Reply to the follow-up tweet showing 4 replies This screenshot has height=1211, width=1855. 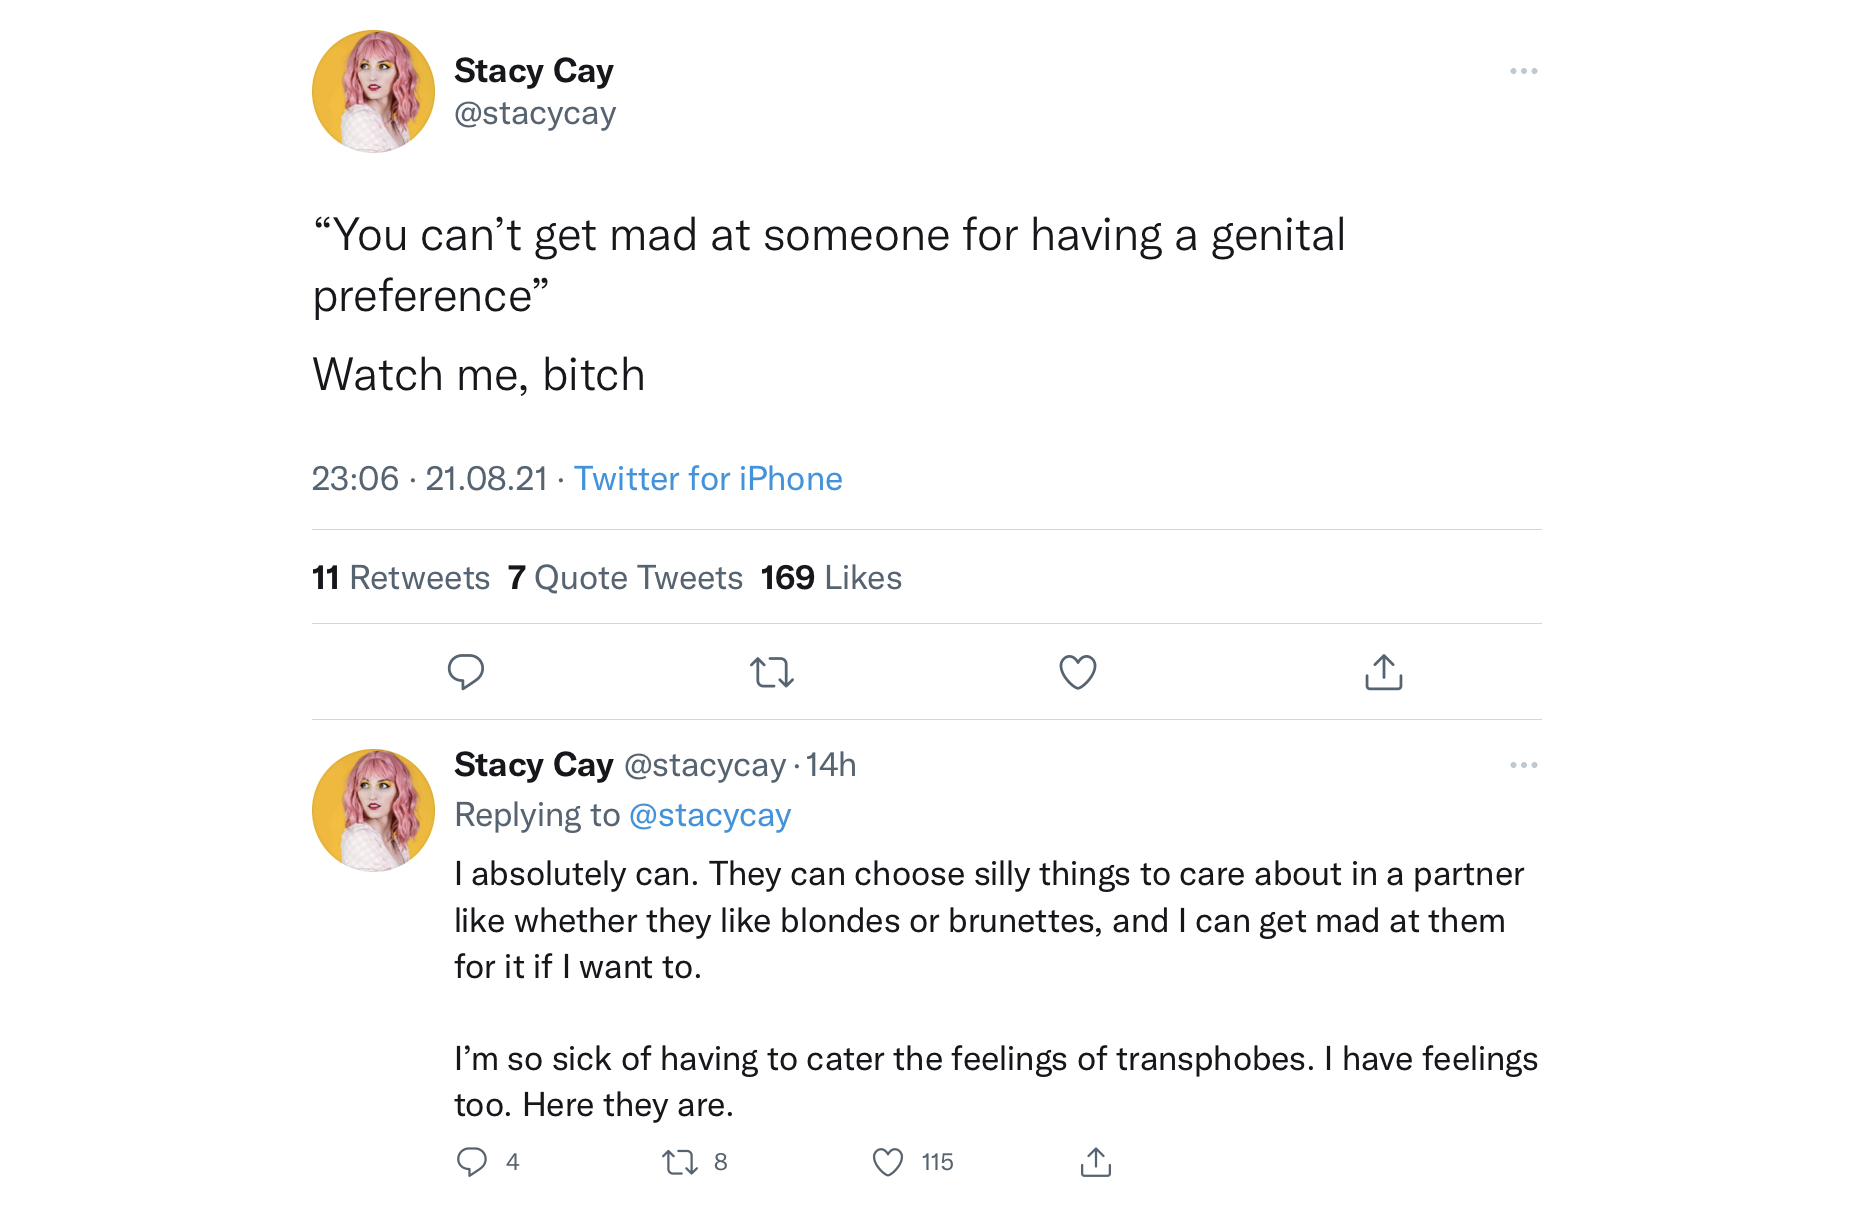[471, 1162]
